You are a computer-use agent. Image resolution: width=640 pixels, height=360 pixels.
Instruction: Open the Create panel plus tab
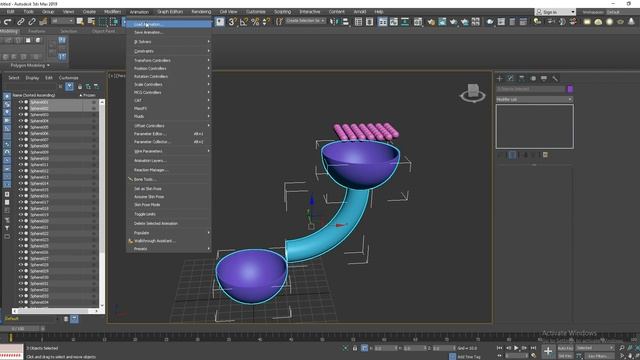click(x=500, y=78)
